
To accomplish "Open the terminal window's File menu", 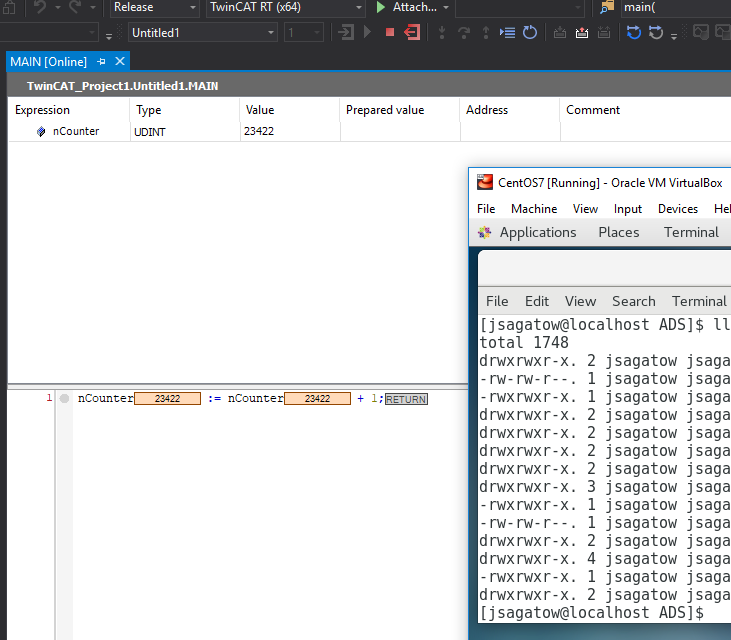I will tap(497, 301).
